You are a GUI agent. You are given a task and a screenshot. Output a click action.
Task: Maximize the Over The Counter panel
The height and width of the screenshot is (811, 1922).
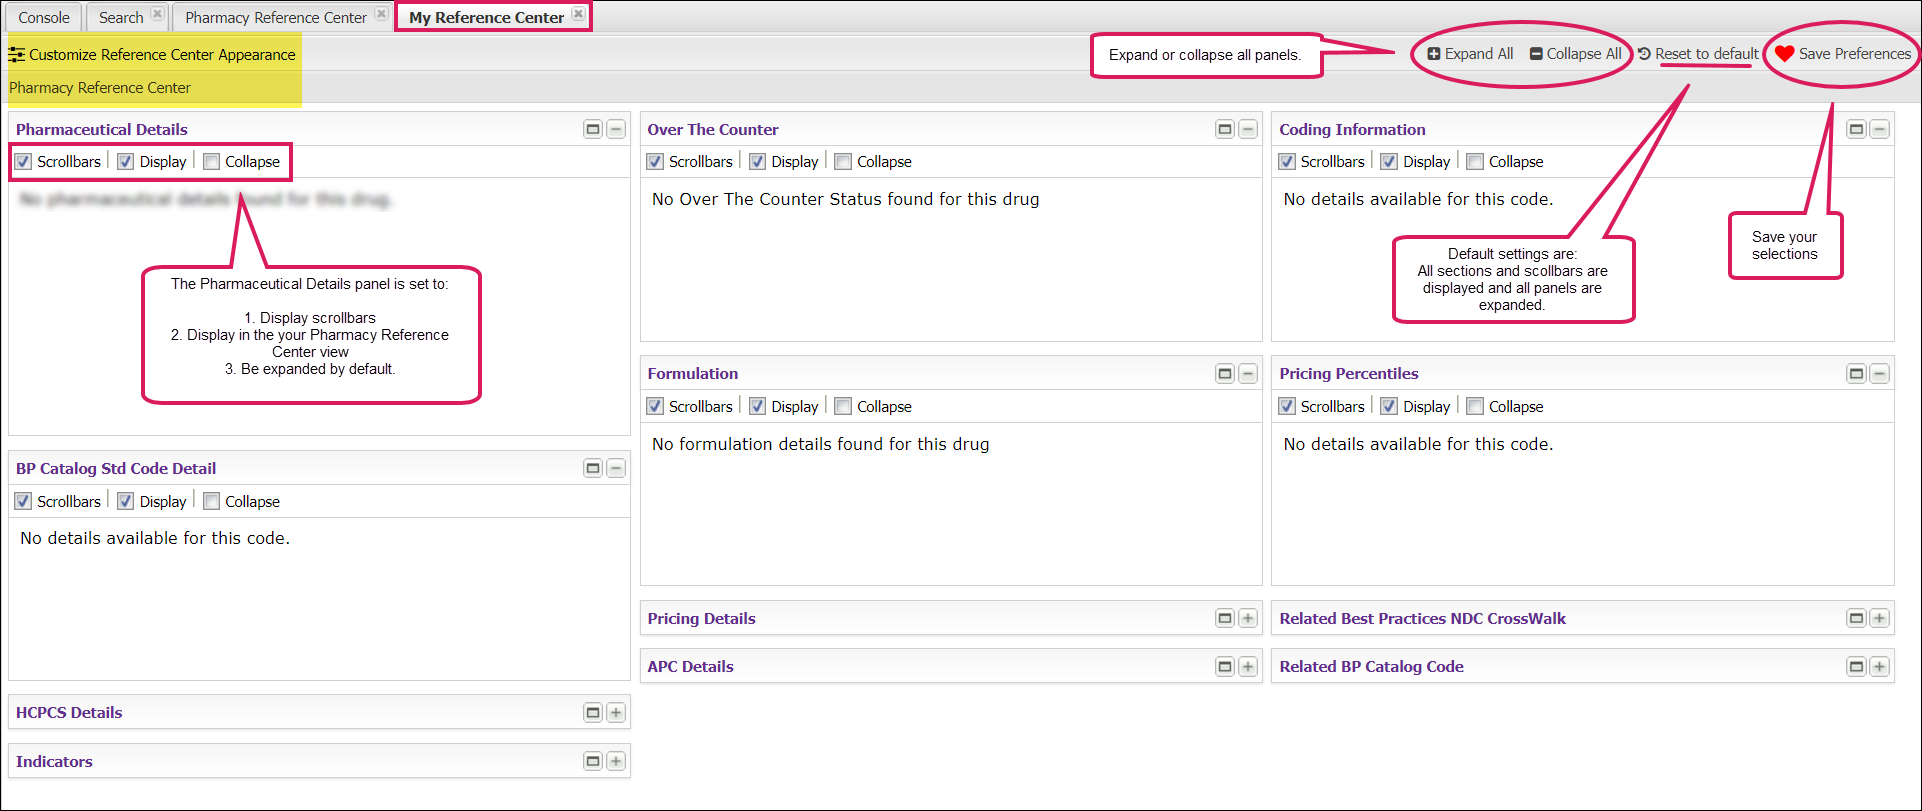point(1225,129)
